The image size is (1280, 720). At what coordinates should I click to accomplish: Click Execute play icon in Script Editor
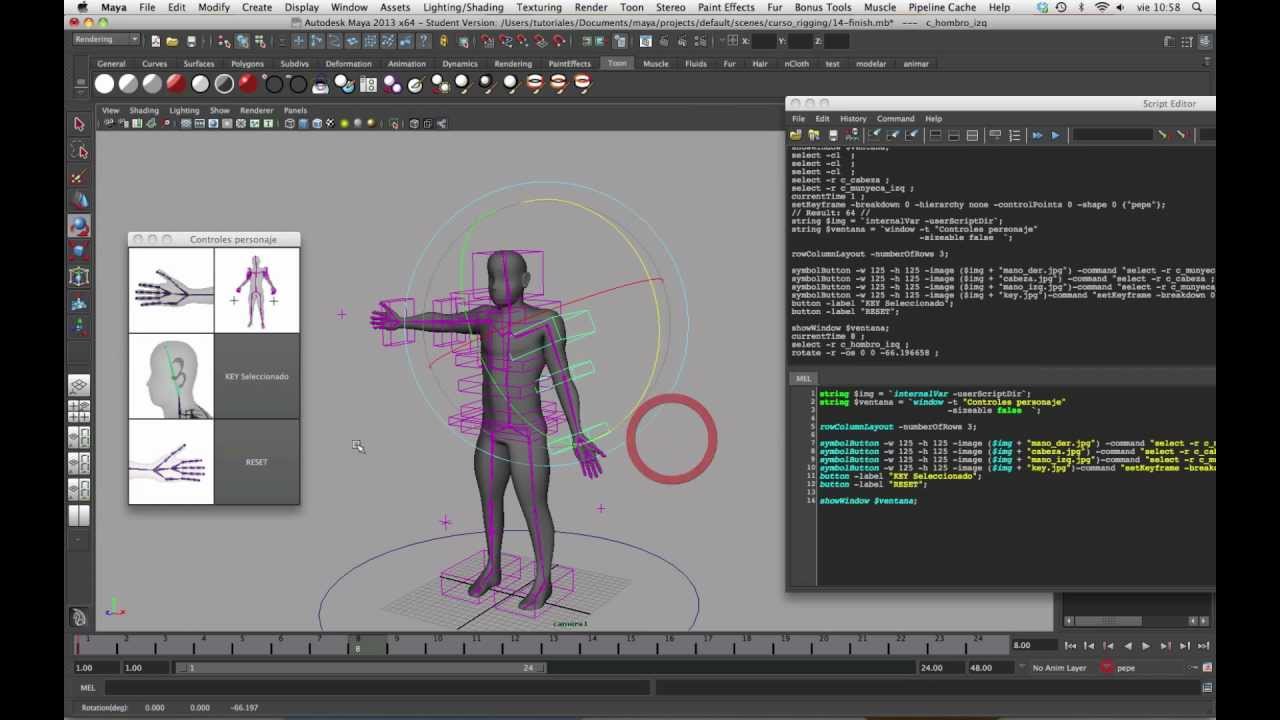point(1055,135)
